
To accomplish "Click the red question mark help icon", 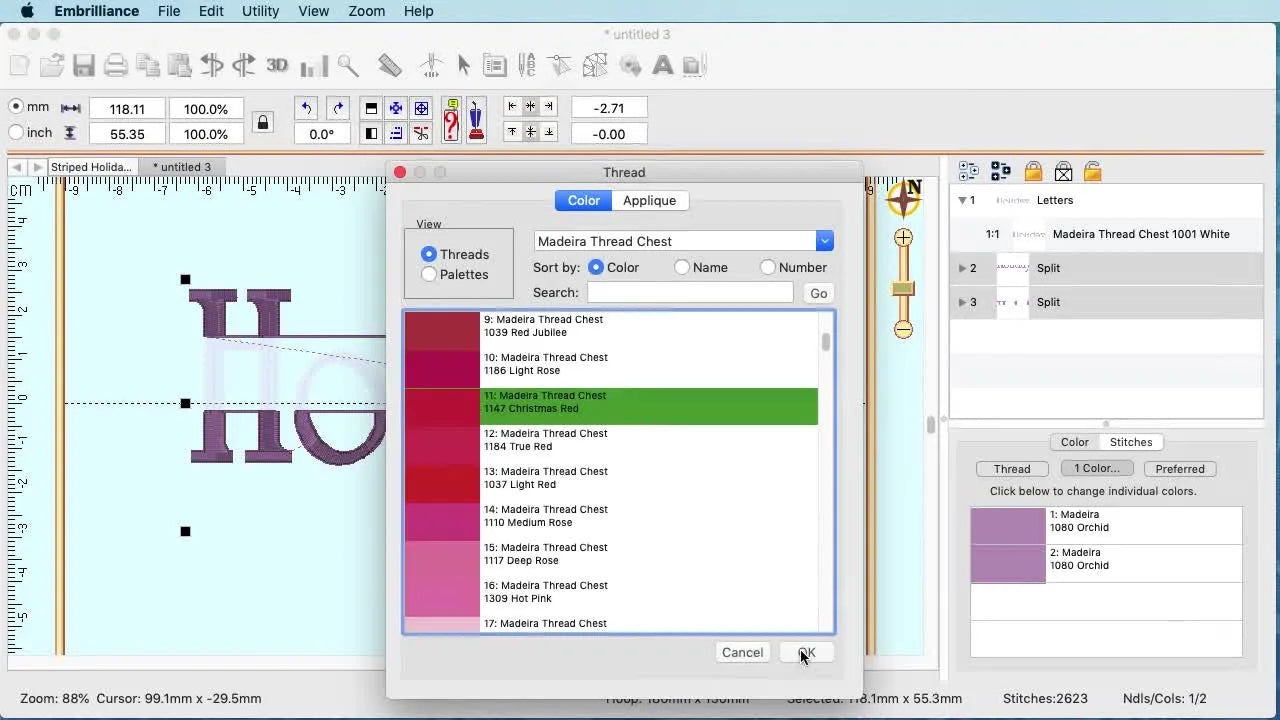I will [451, 121].
